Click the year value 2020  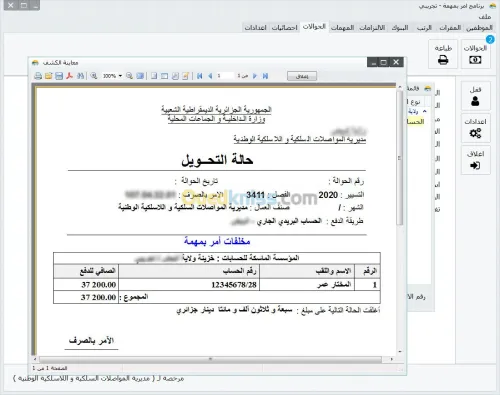click(328, 195)
